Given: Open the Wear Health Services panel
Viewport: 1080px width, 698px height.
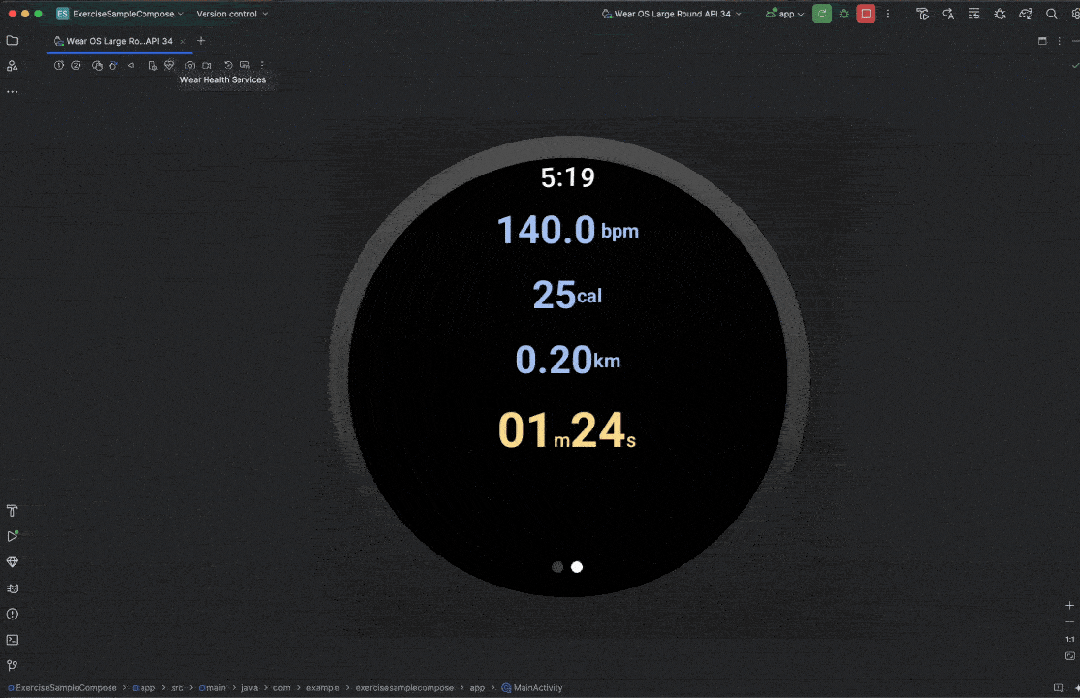Looking at the screenshot, I should 169,65.
